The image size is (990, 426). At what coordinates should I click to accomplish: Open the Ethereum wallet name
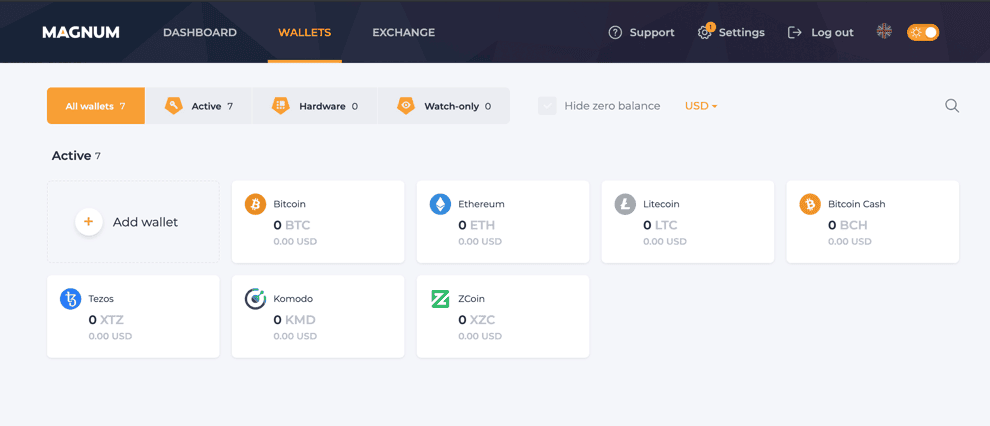point(481,204)
